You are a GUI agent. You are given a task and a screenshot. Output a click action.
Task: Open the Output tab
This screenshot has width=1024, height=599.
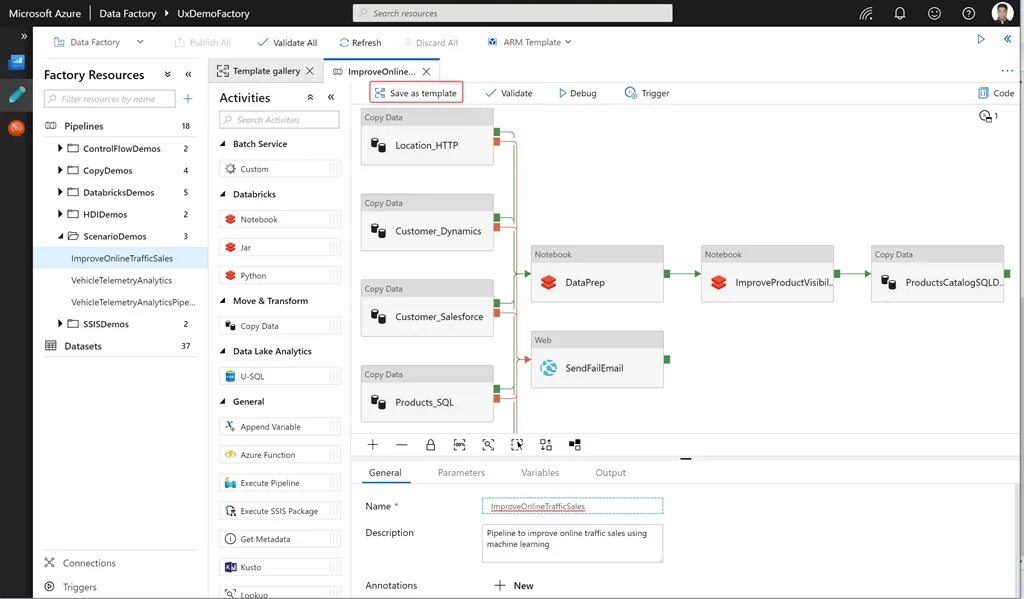[x=611, y=472]
